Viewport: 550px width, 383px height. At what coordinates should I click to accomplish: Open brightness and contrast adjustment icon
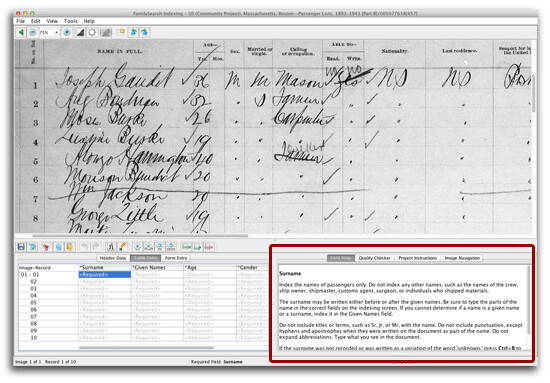(x=92, y=33)
